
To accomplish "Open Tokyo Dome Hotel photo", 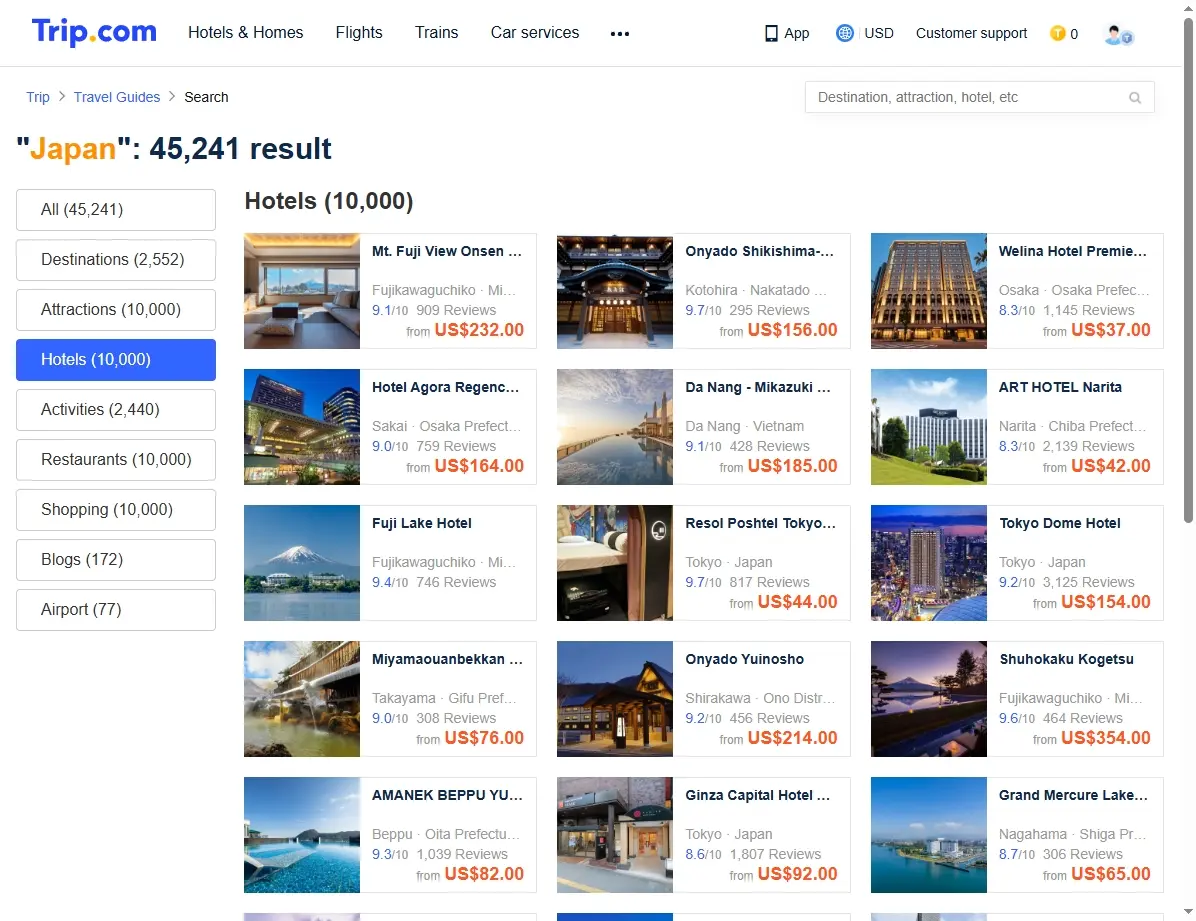I will coord(928,562).
